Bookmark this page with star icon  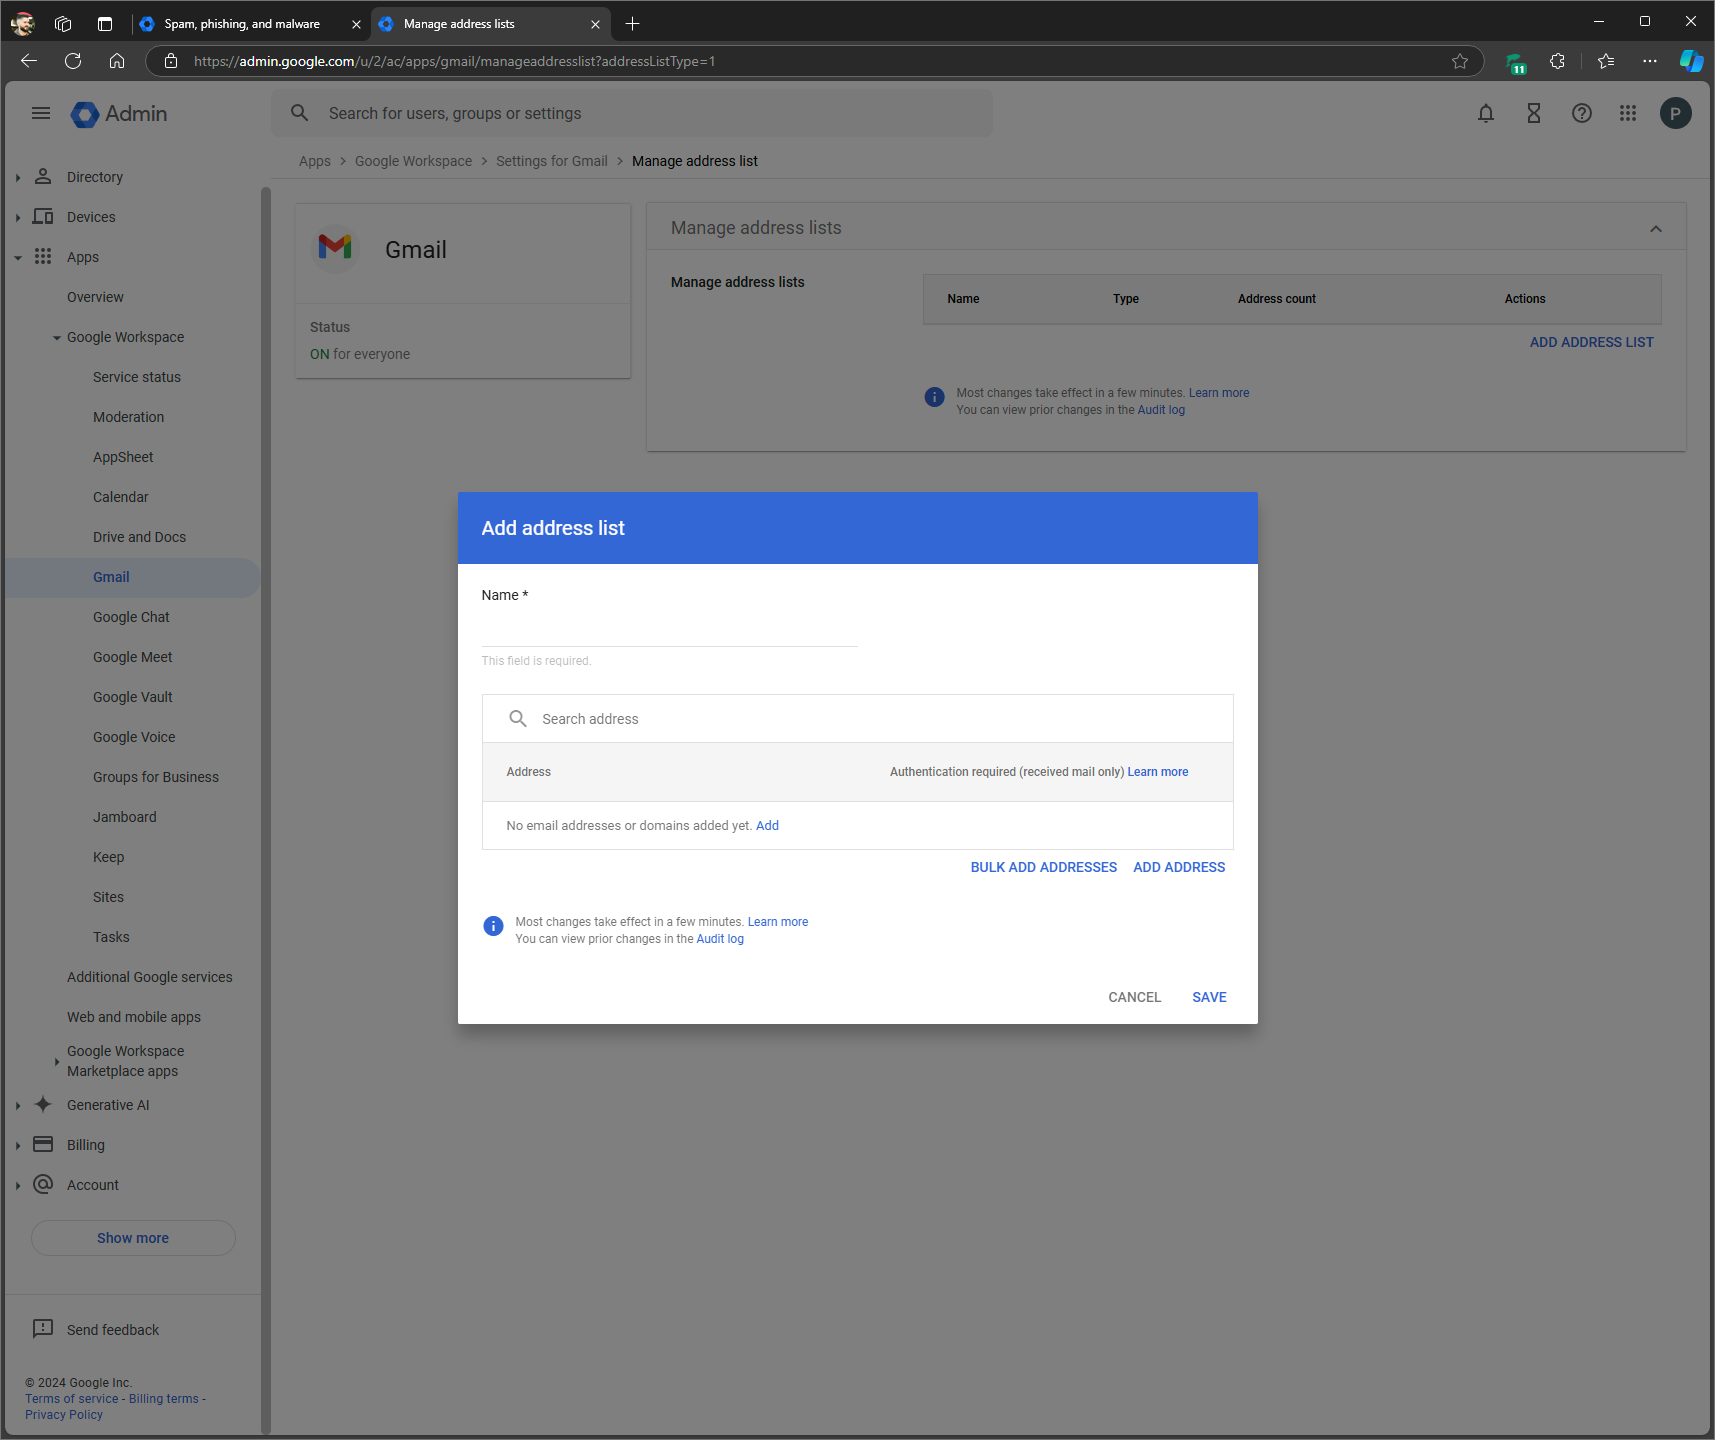(1460, 61)
